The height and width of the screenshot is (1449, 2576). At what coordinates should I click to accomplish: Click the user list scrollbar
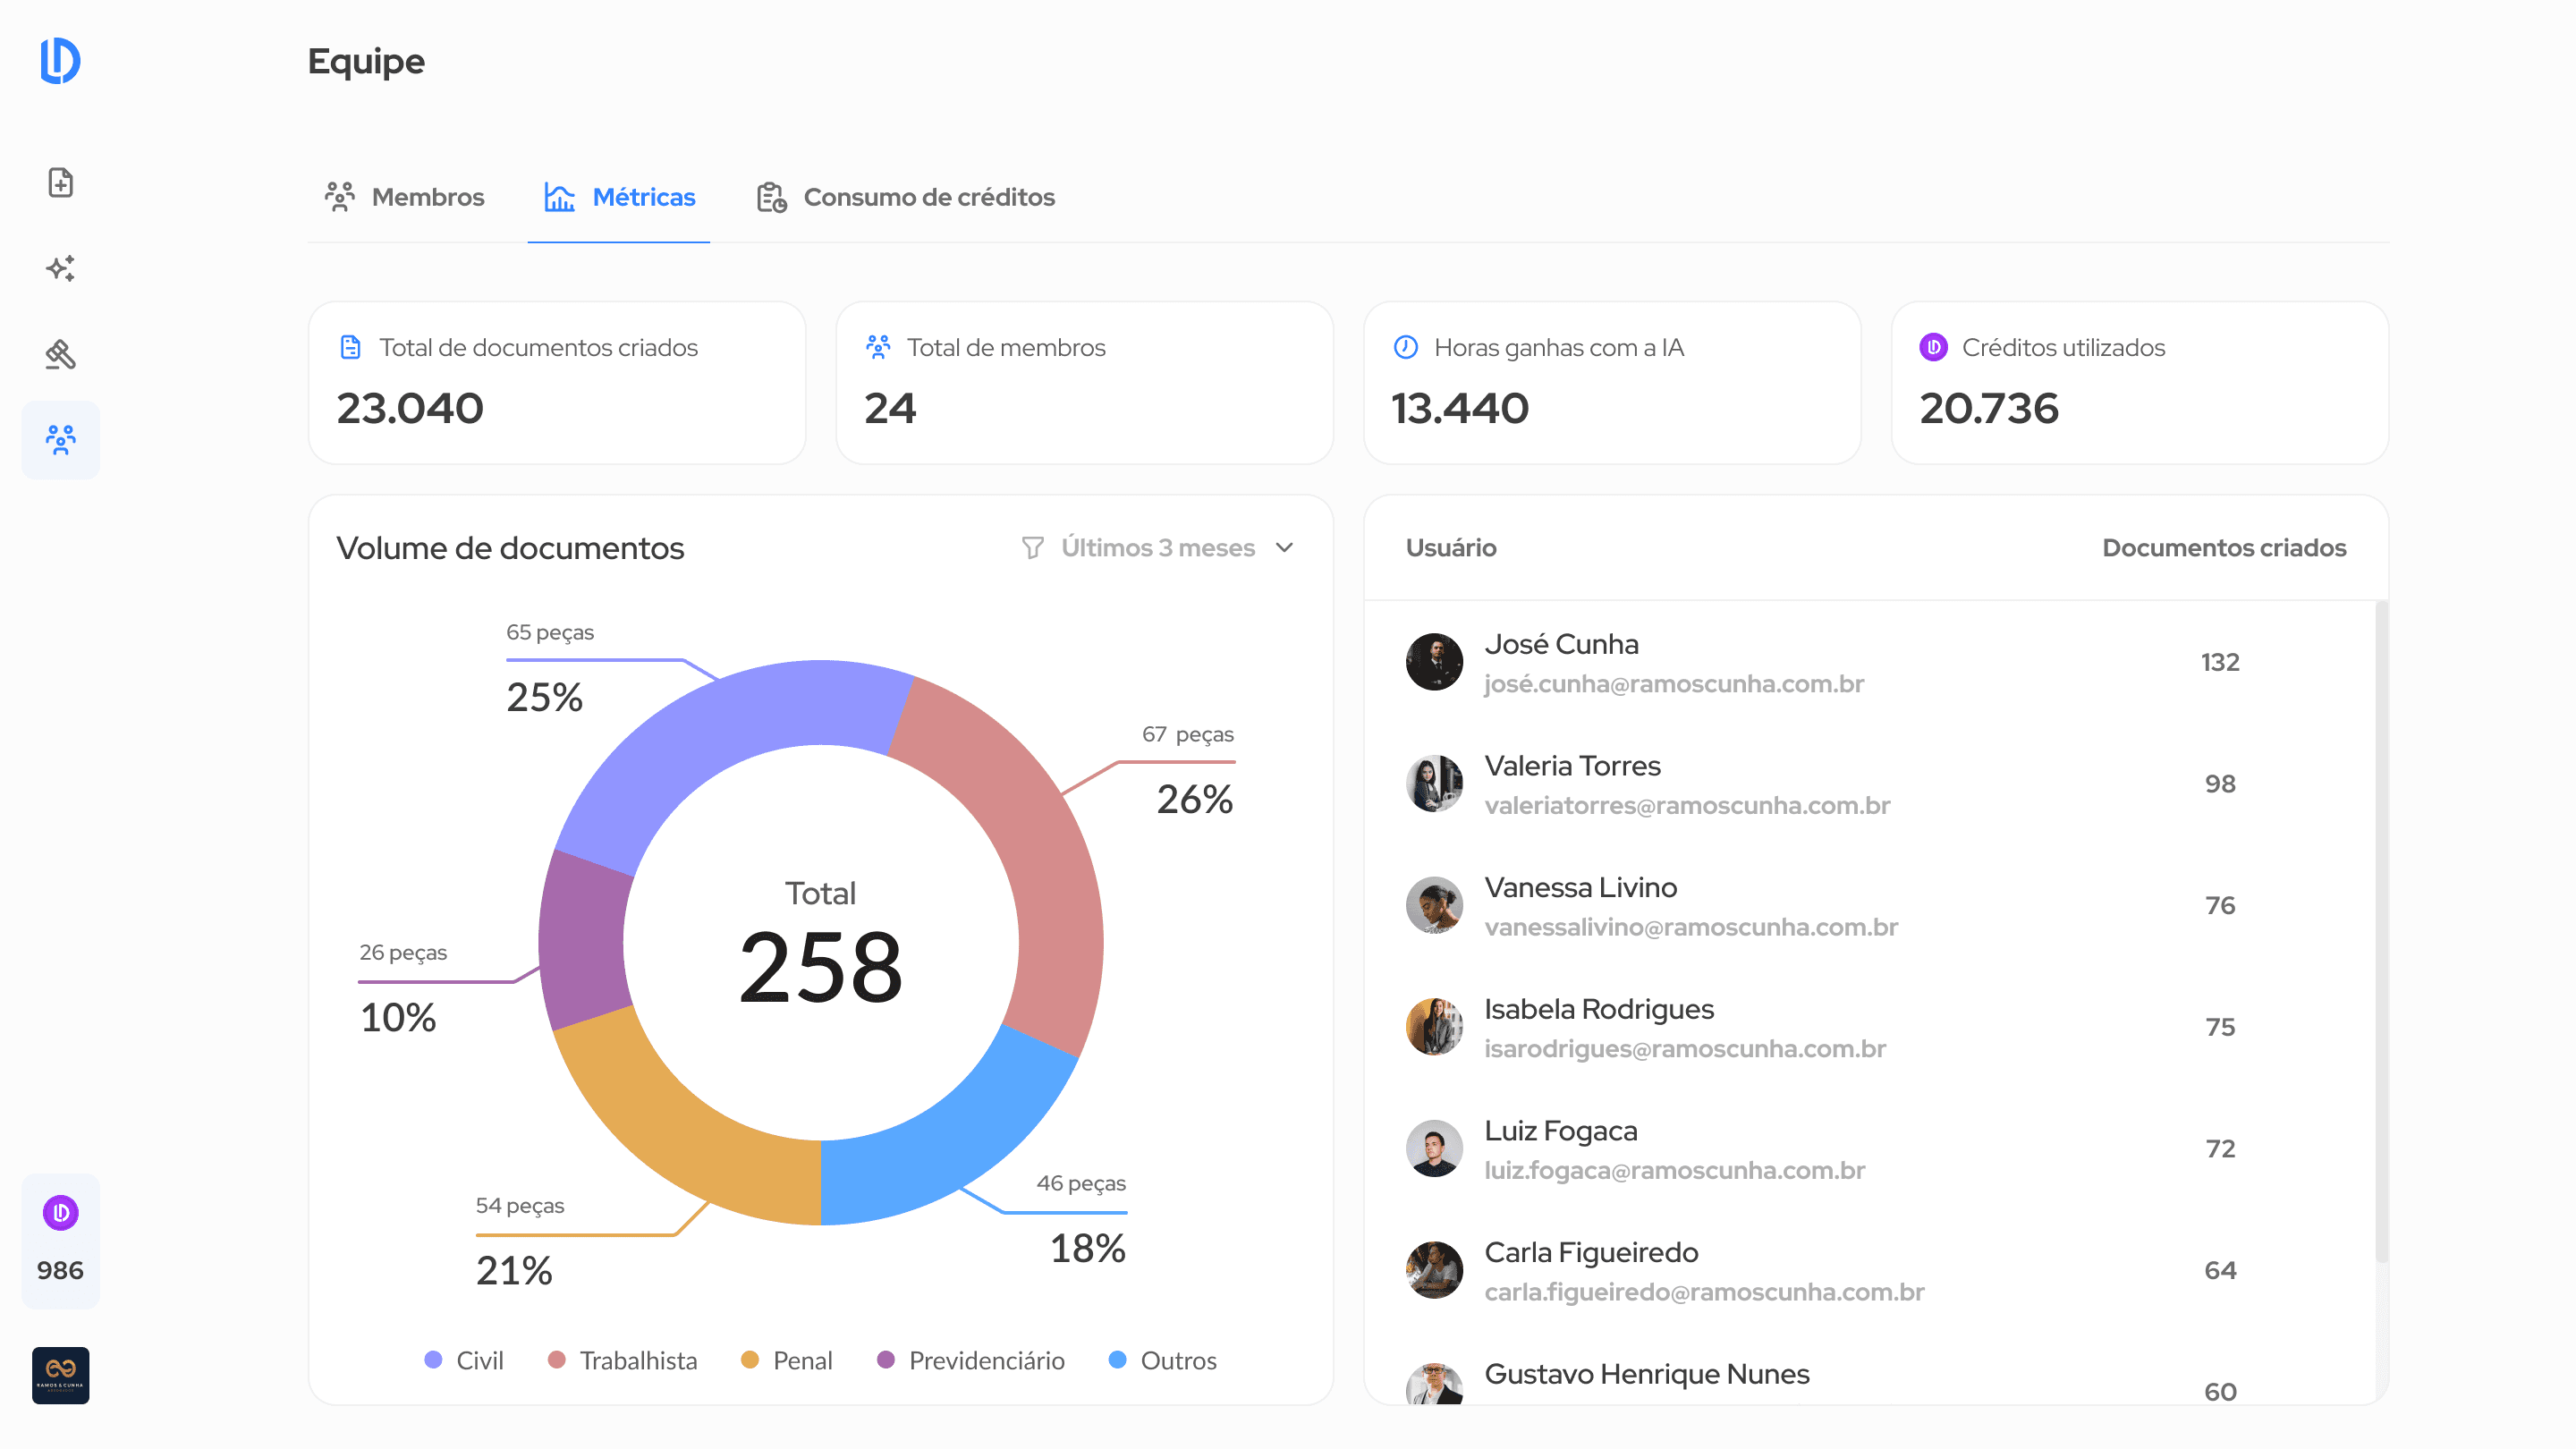2381,930
